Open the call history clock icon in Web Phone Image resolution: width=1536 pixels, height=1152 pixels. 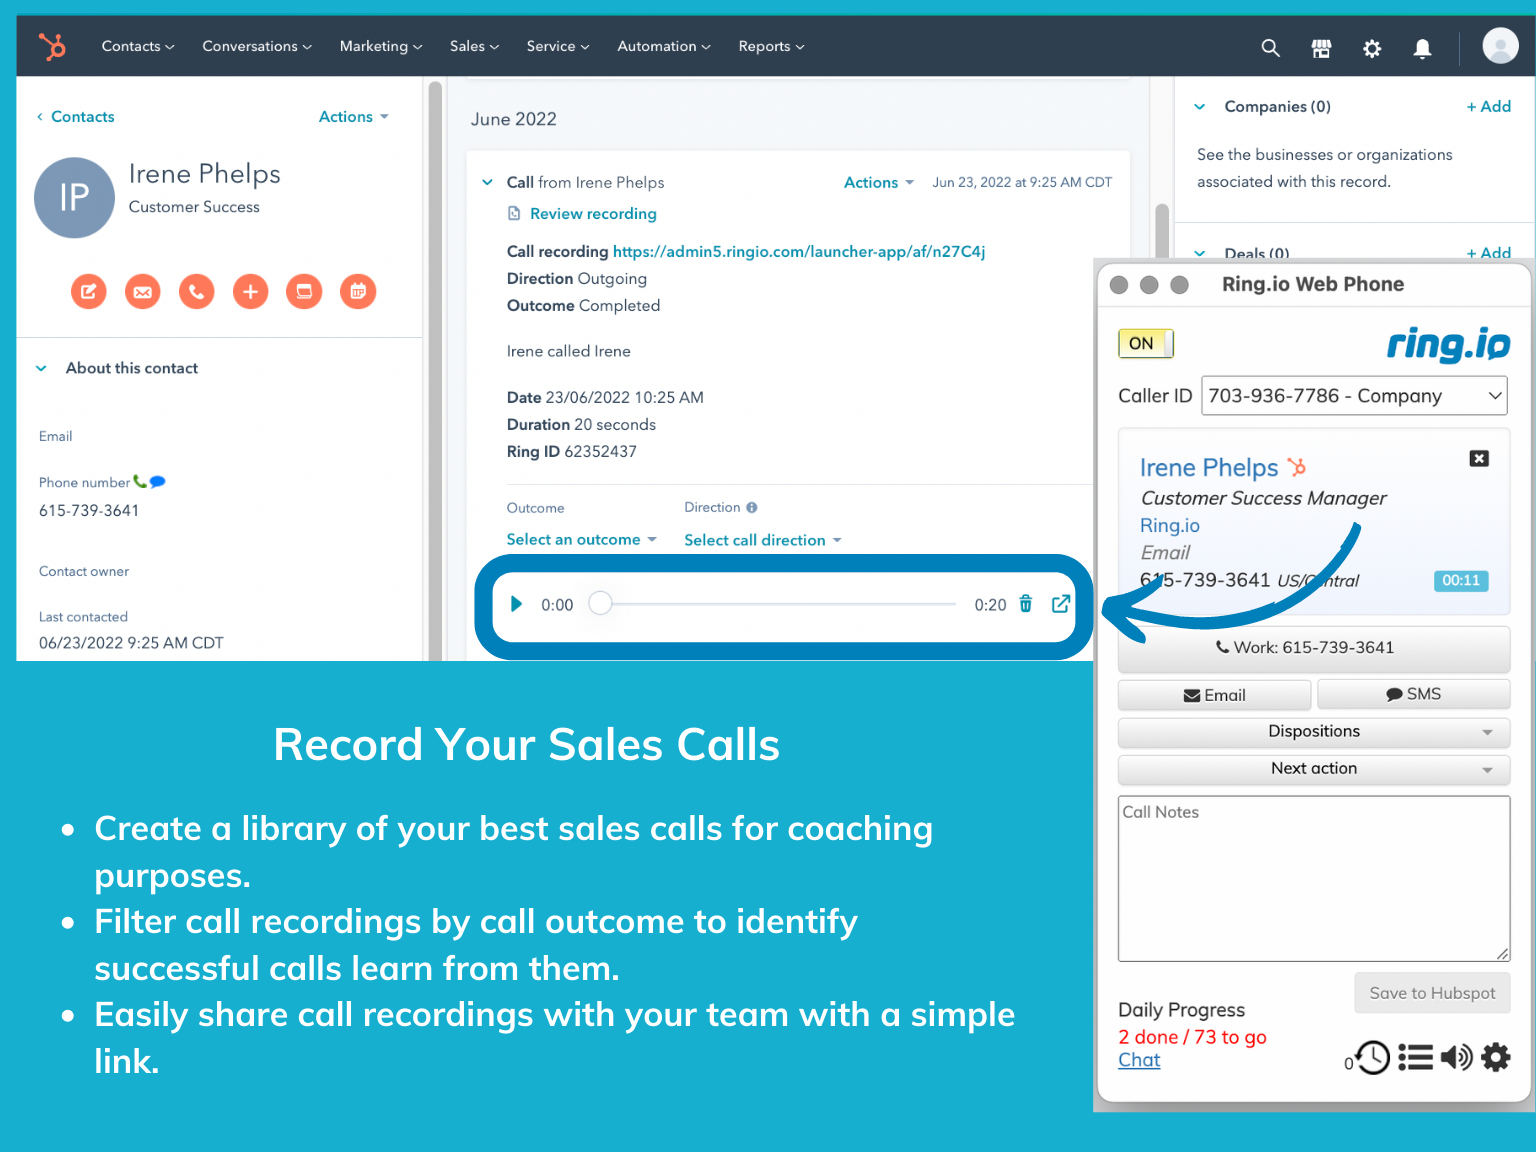(1371, 1057)
